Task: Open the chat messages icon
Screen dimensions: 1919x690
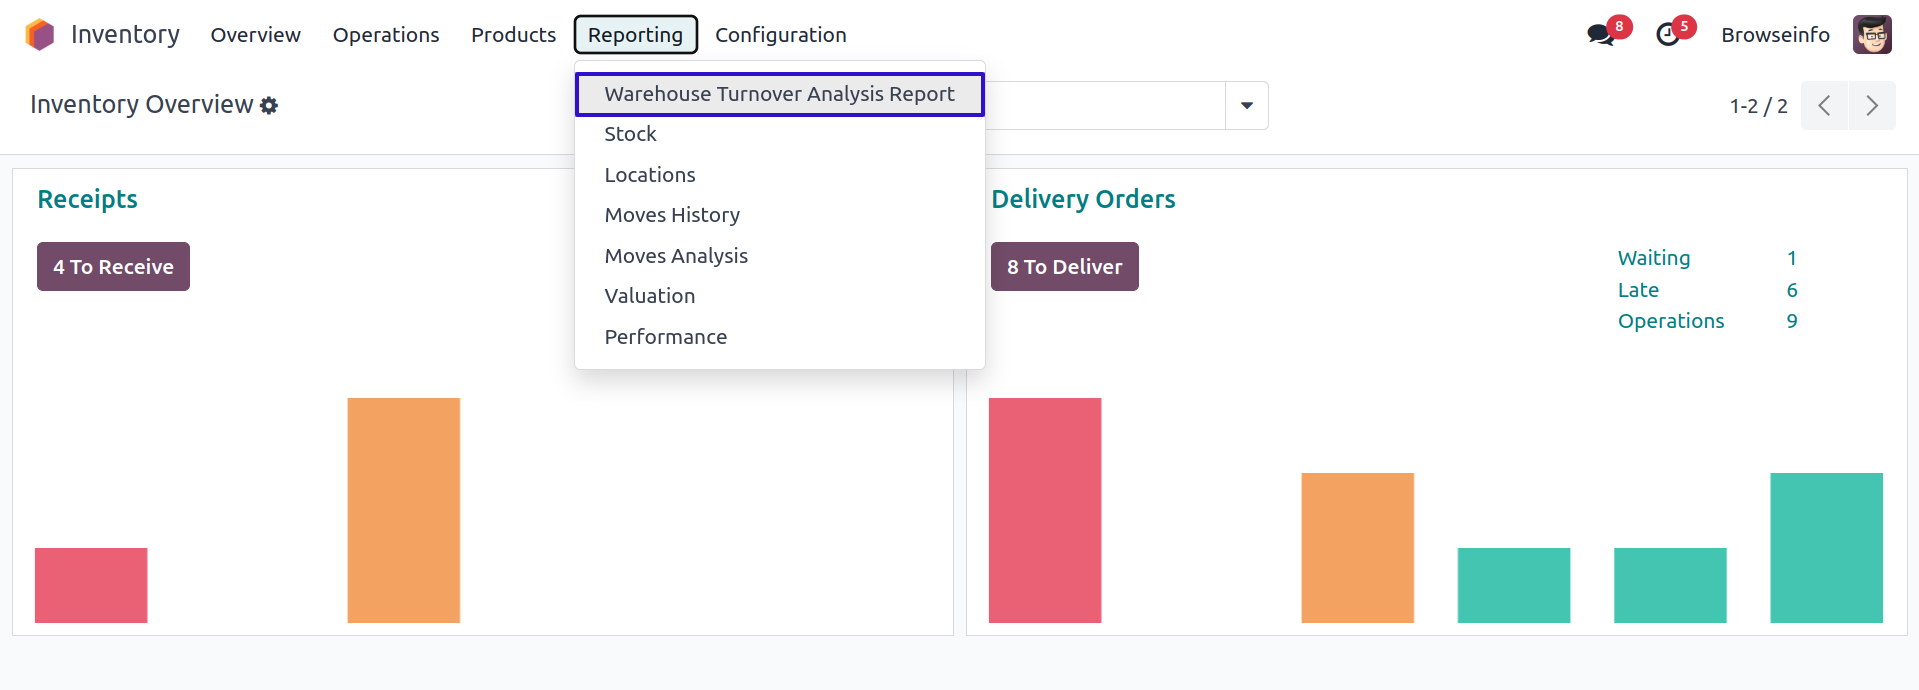Action: (x=1600, y=35)
